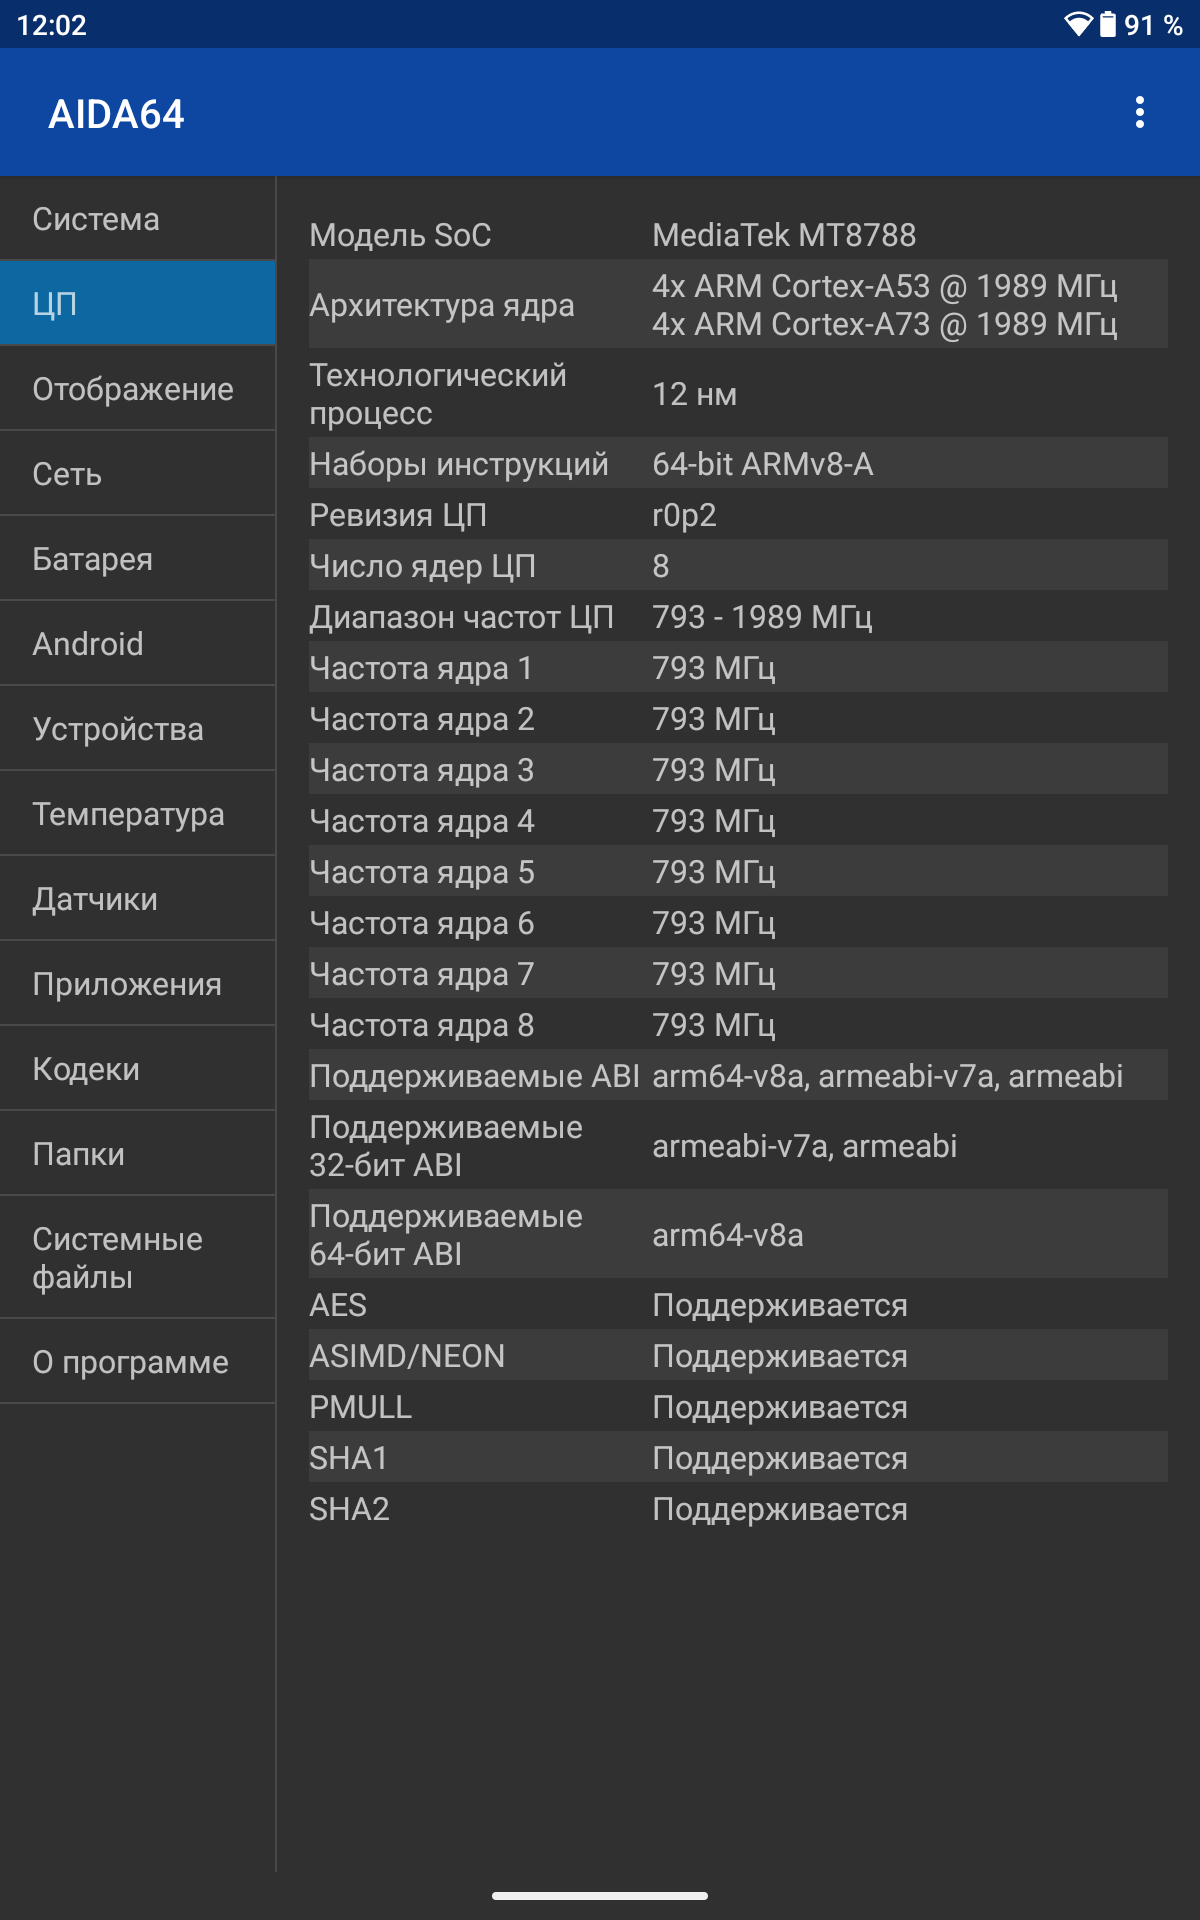Screen dimensions: 1200x1920
Task: View the Датчики list
Action: point(138,899)
